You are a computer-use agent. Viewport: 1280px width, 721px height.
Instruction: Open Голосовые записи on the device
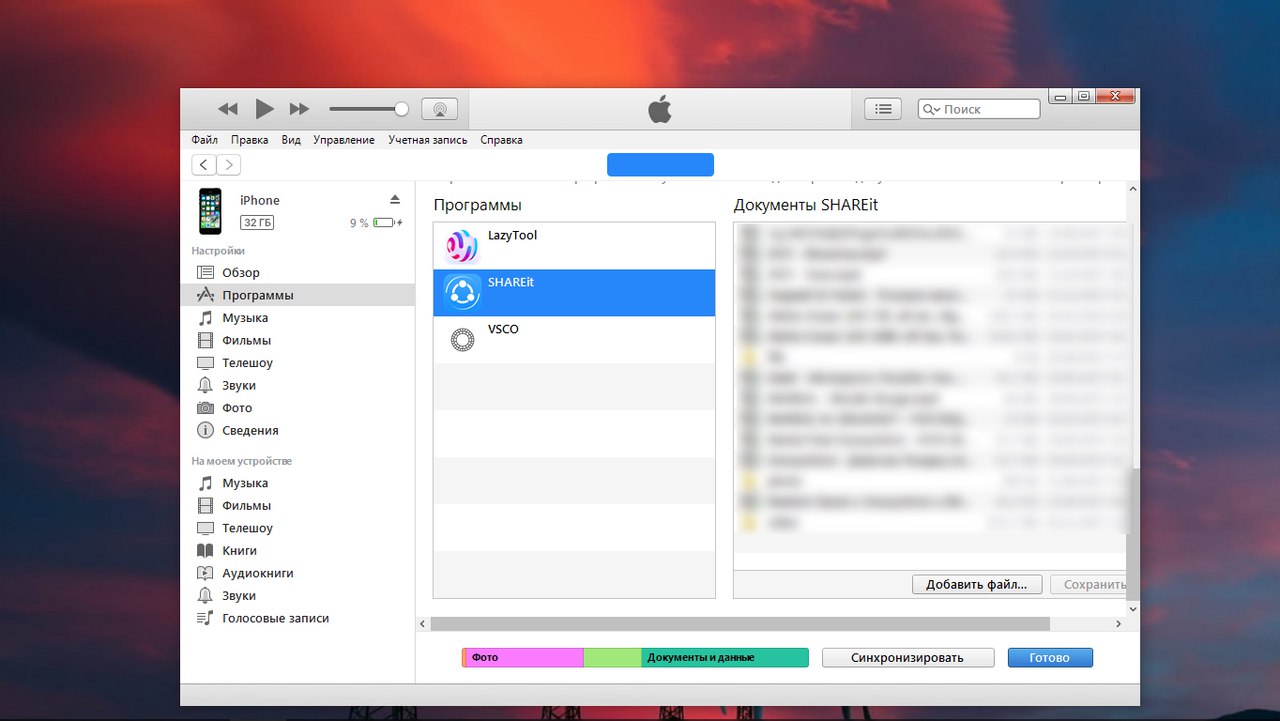[x=298, y=618]
